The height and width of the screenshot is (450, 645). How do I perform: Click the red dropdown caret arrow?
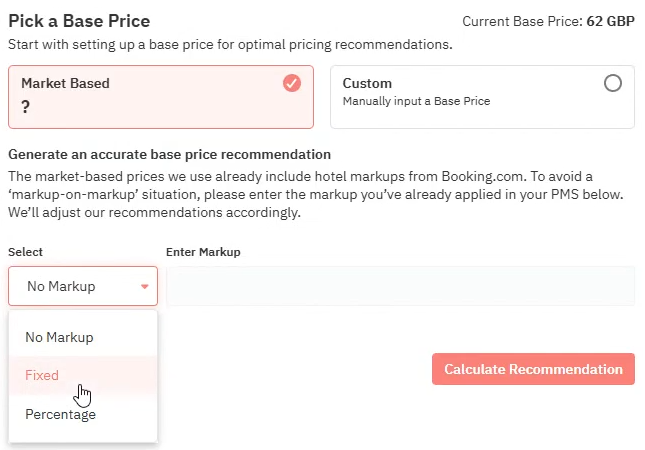pyautogui.click(x=145, y=287)
